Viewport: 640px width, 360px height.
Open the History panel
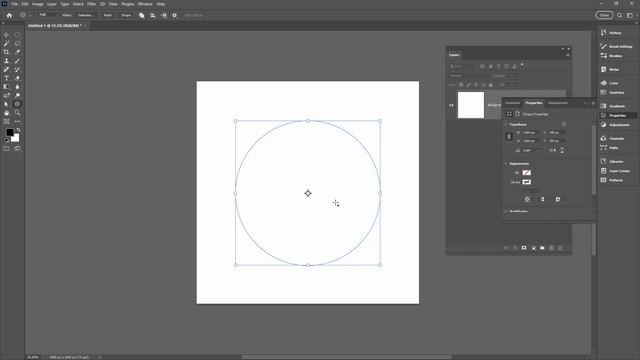click(x=616, y=33)
